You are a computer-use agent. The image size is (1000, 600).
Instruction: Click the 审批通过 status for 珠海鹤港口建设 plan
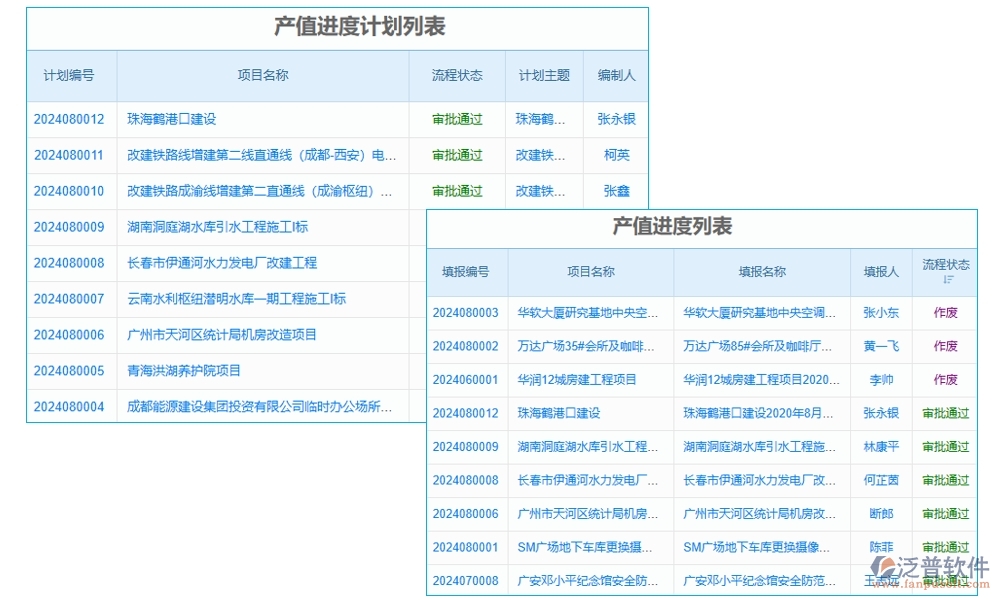pyautogui.click(x=456, y=119)
